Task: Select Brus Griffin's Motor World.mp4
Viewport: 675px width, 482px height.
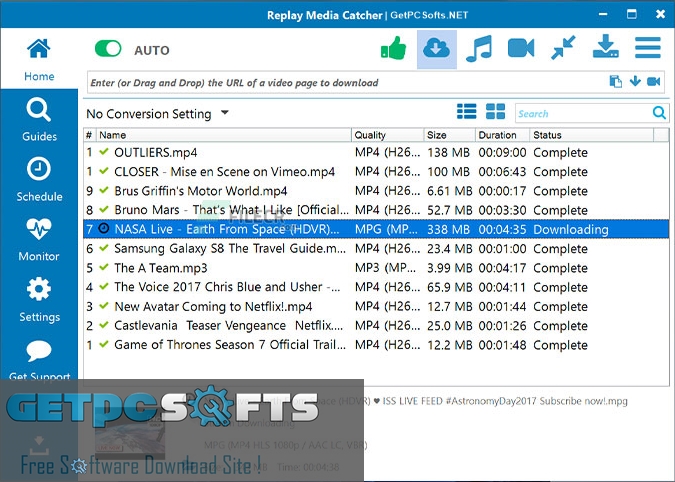Action: 376,191
